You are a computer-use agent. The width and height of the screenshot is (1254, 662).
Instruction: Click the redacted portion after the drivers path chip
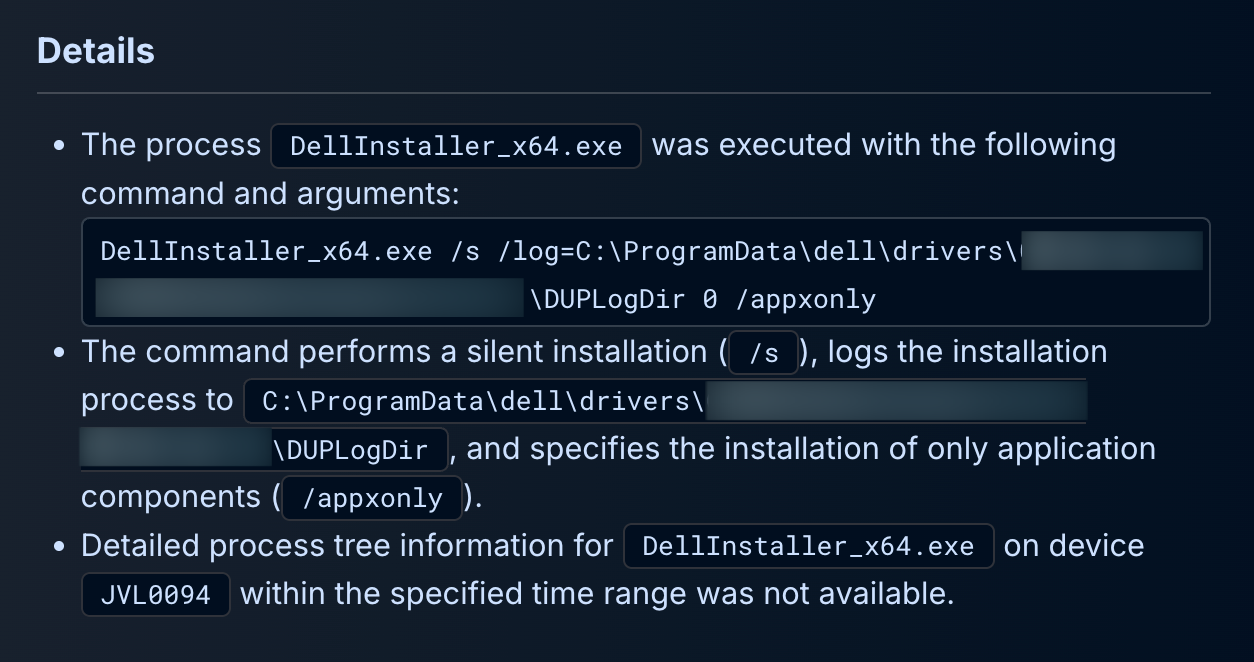896,402
